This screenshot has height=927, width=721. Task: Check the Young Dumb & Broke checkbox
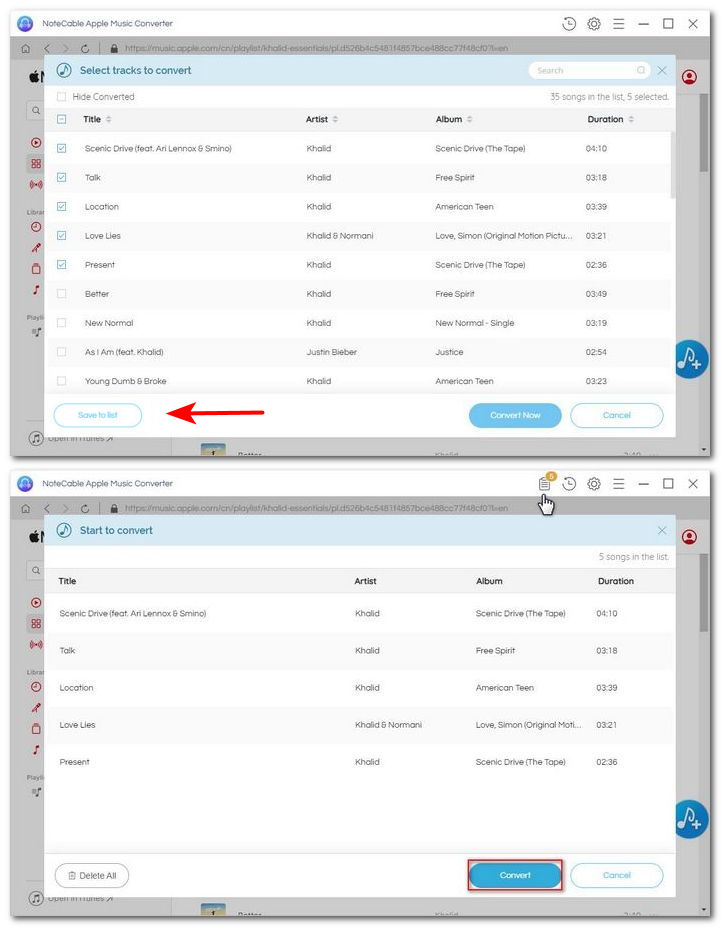61,381
